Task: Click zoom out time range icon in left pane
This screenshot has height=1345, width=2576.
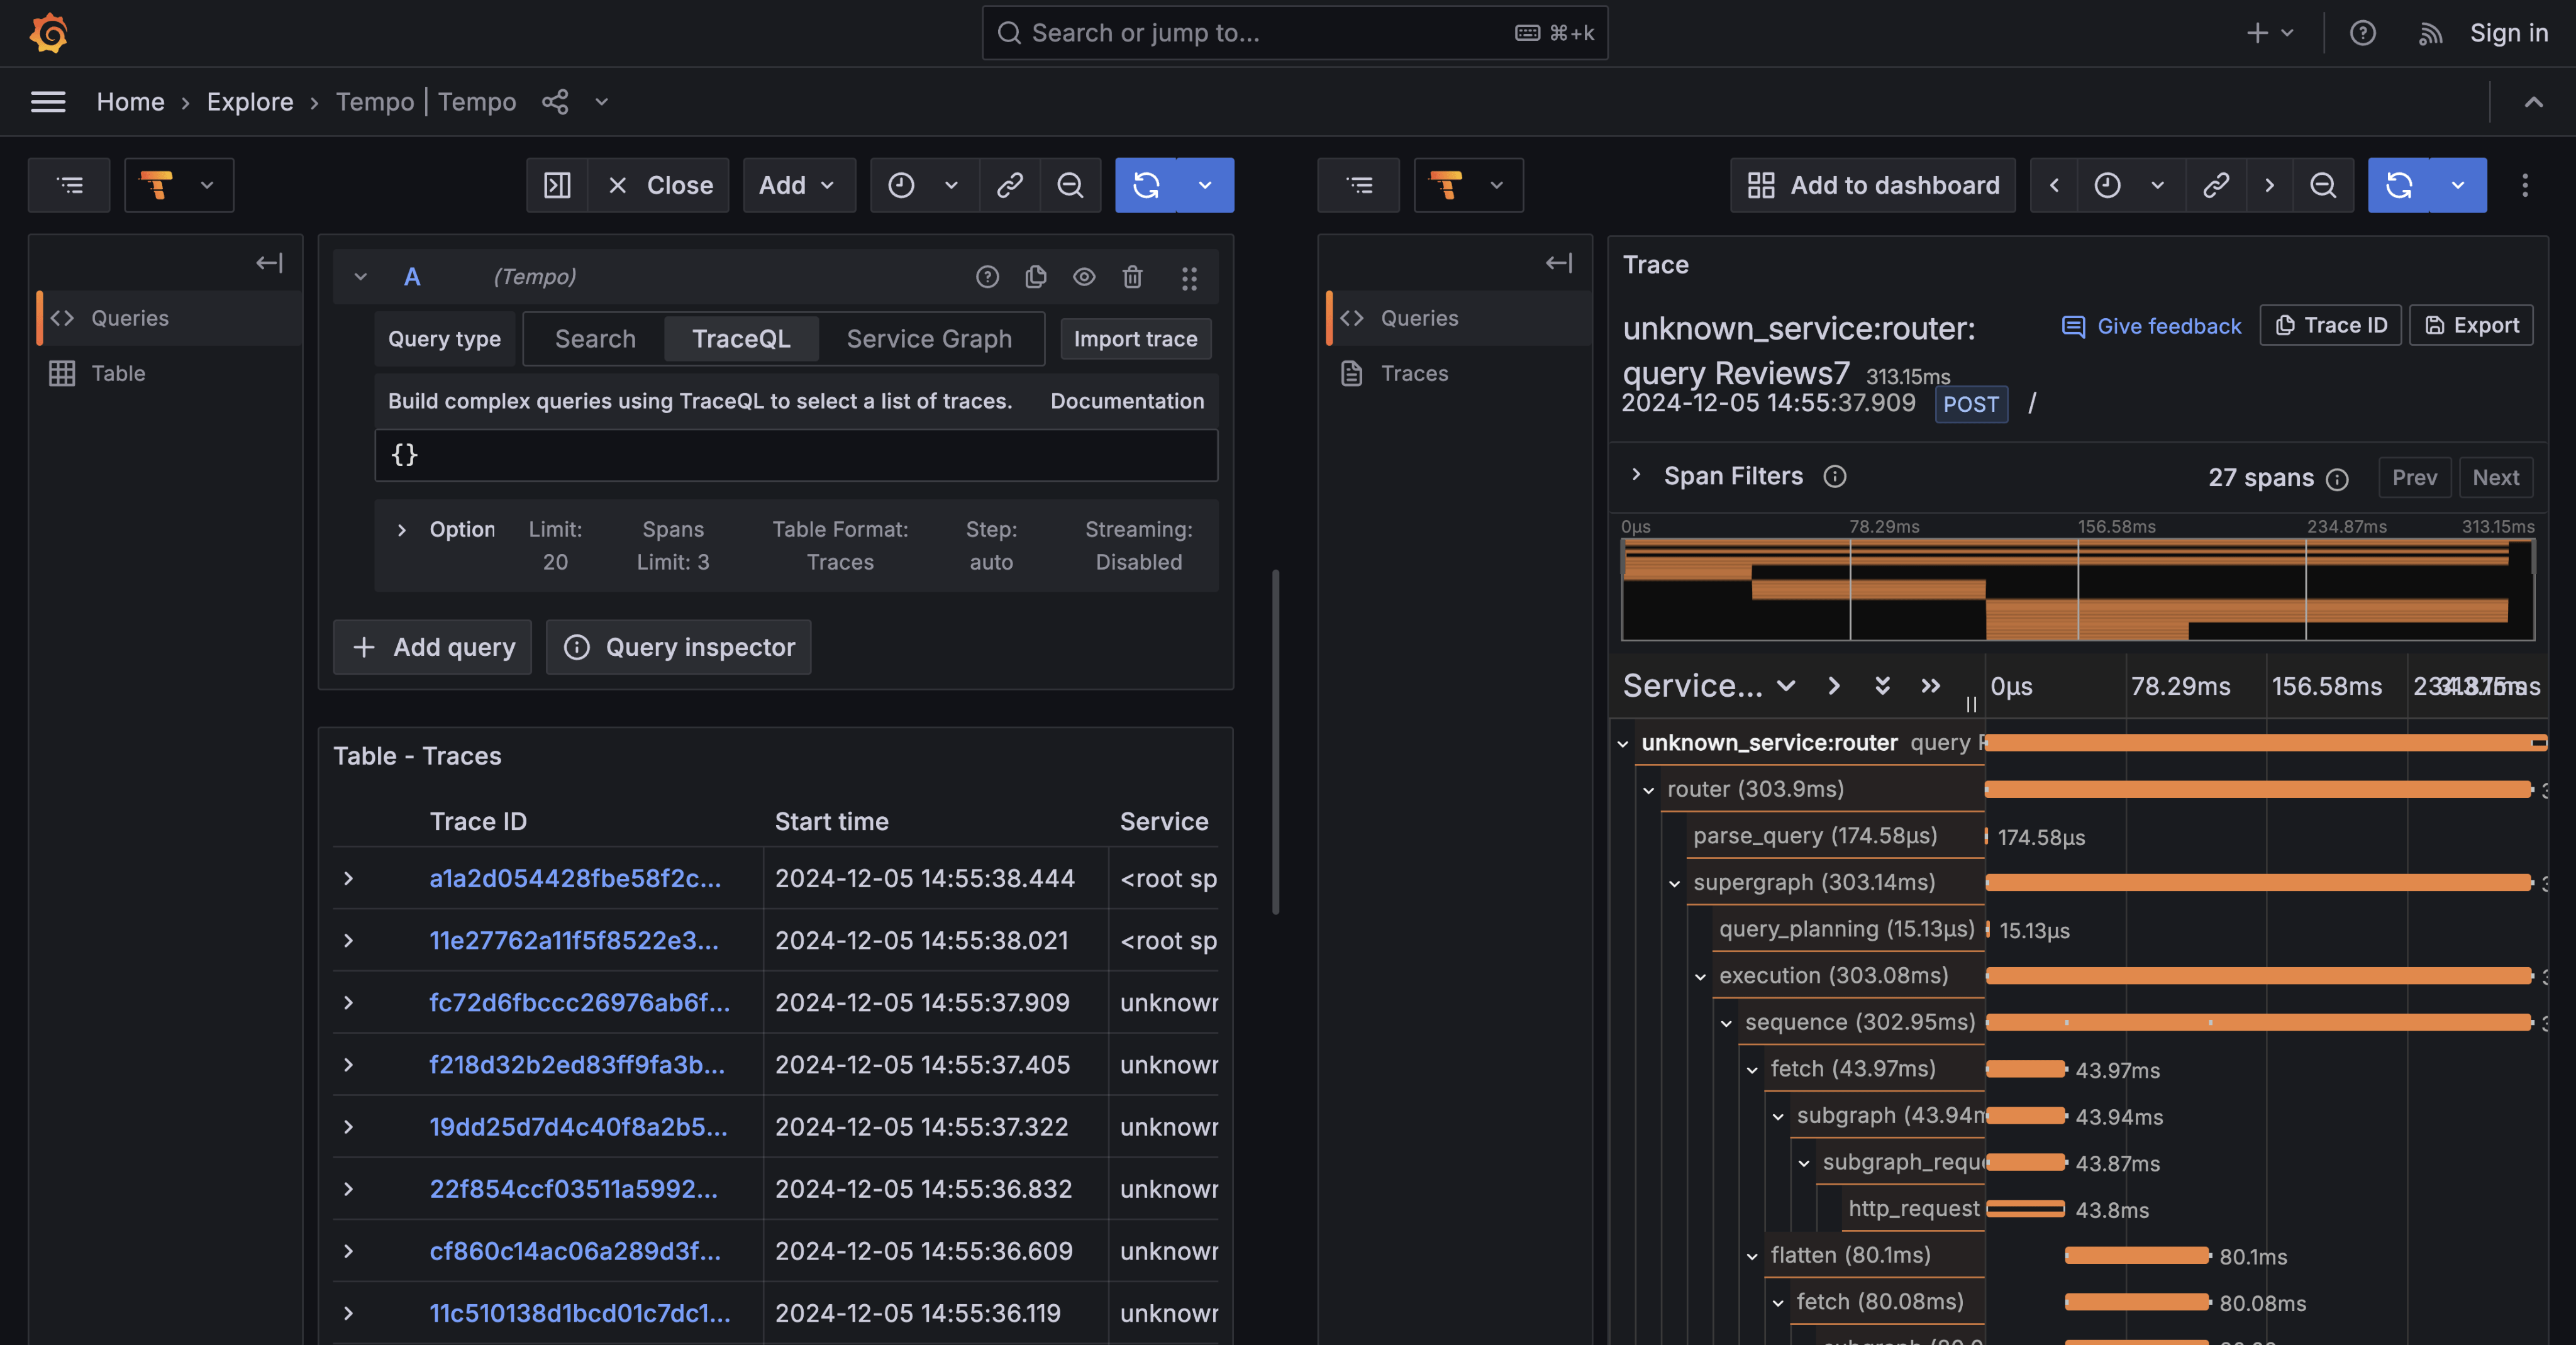Action: [x=1070, y=185]
